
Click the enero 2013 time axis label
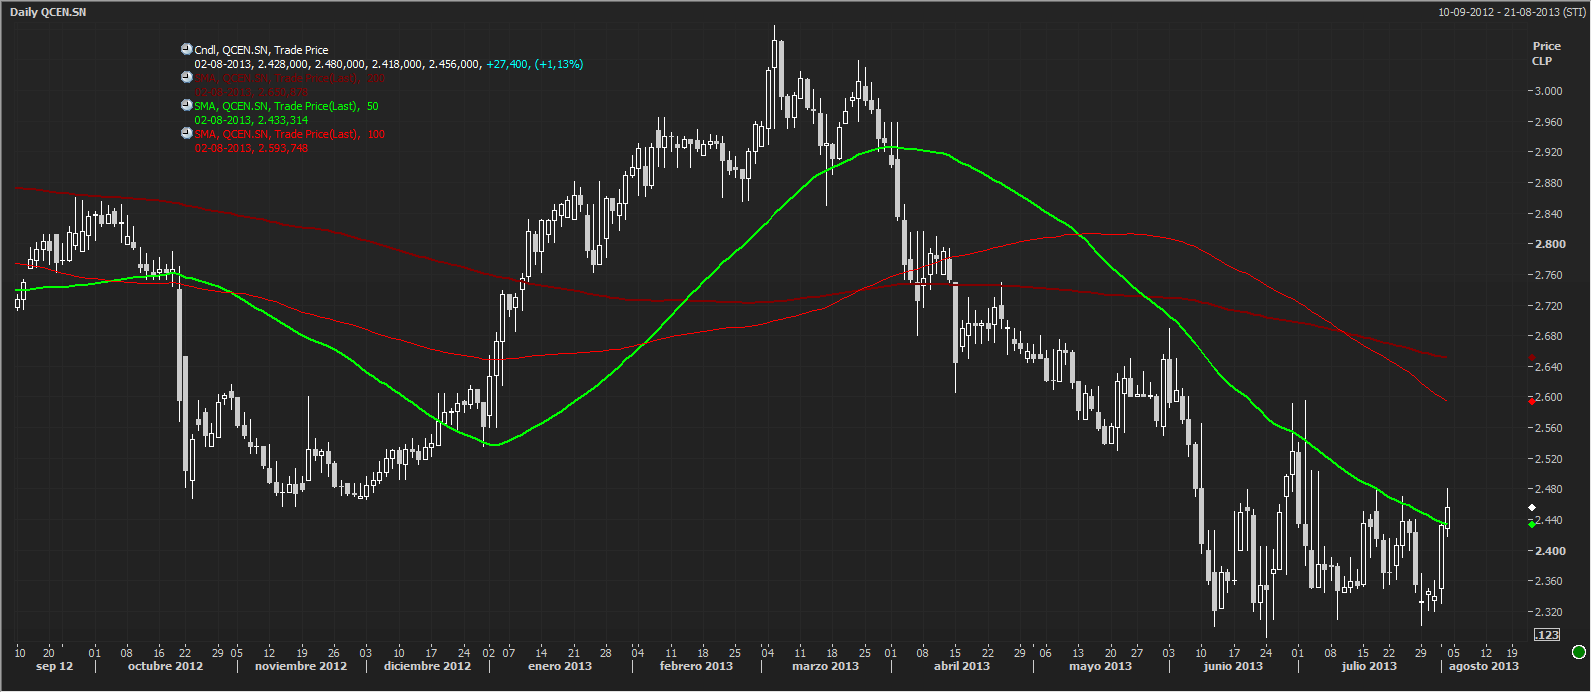tap(560, 666)
